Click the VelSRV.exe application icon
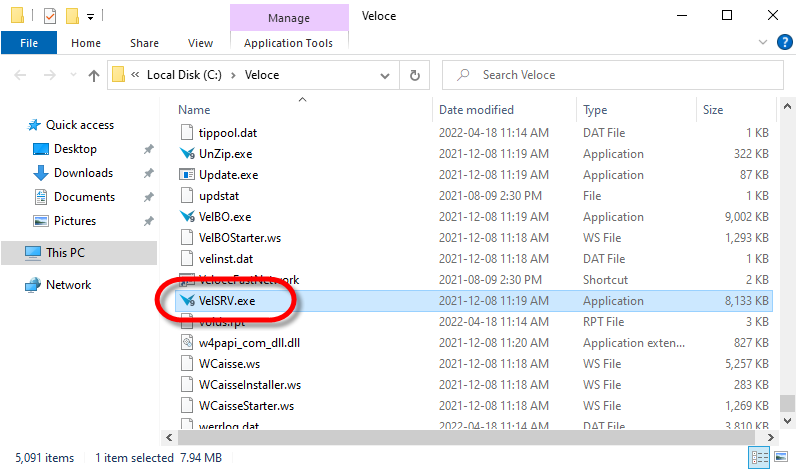The width and height of the screenshot is (797, 470). [x=186, y=301]
